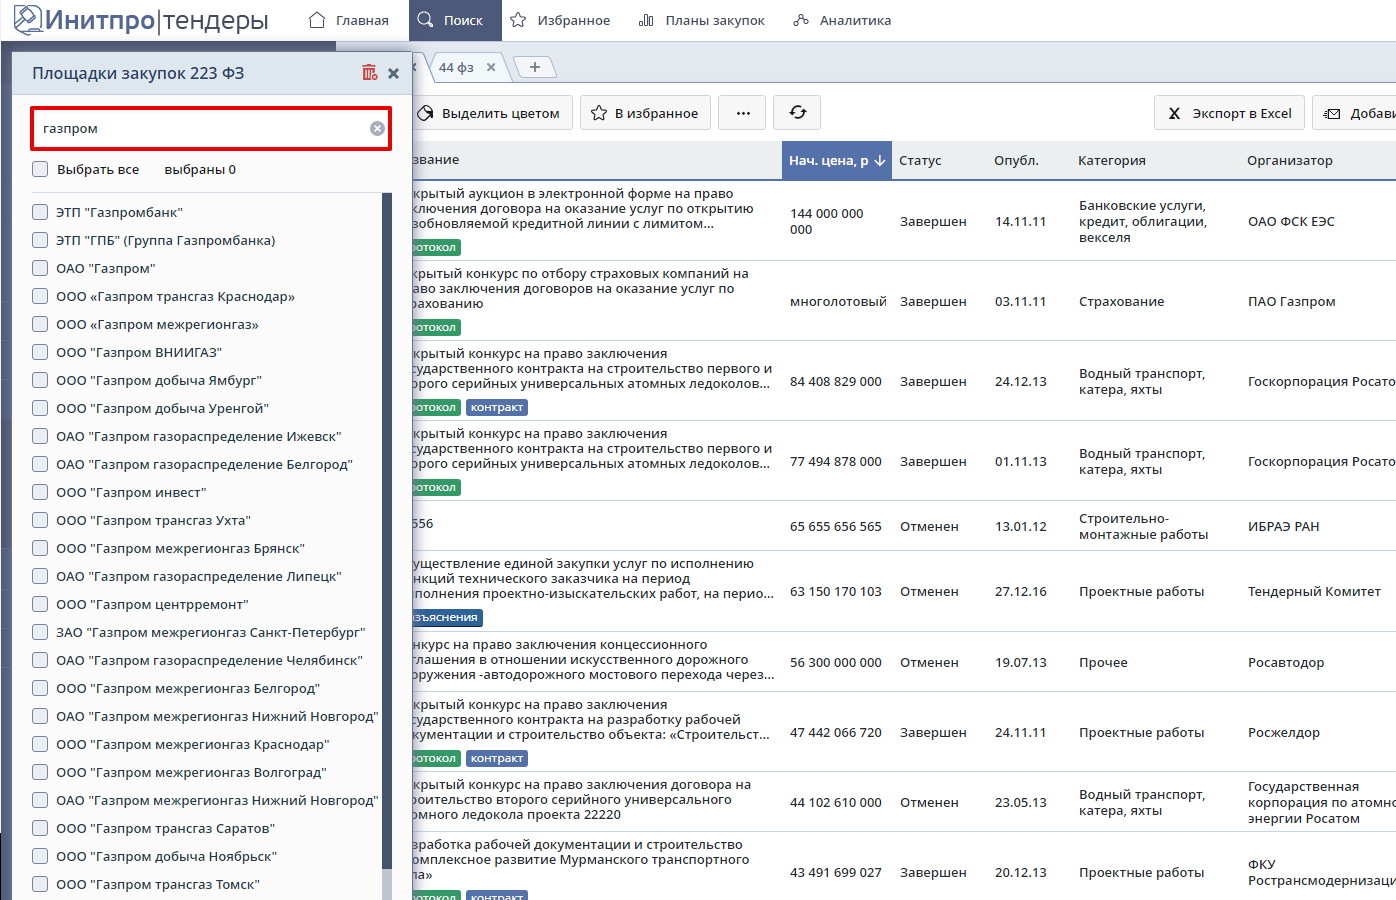Click the Инитпро тендеры logo
This screenshot has height=900, width=1396.
(141, 20)
